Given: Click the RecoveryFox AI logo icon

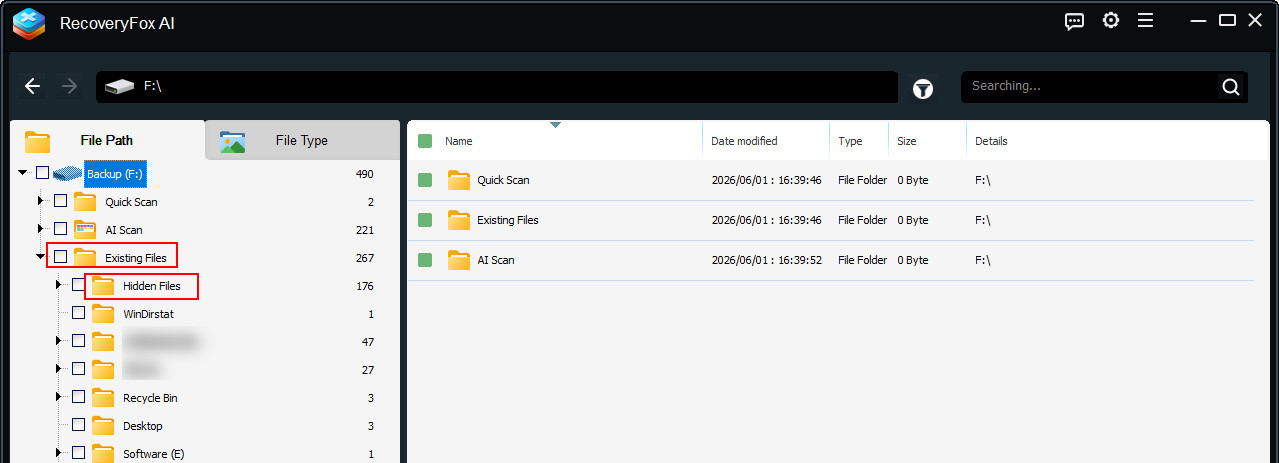Looking at the screenshot, I should (x=28, y=22).
